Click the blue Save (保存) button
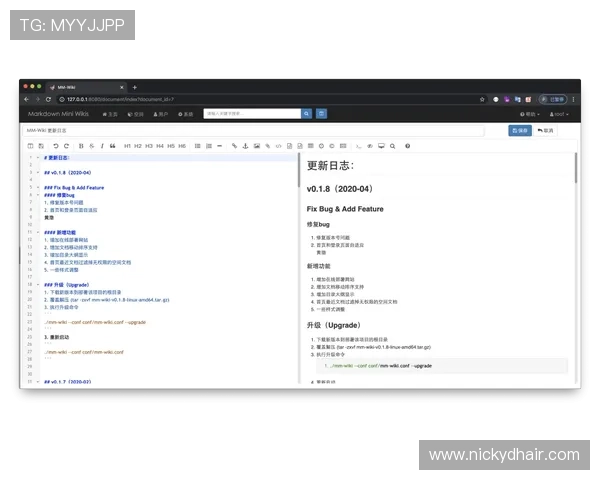Image resolution: width=600 pixels, height=480 pixels. [520, 131]
